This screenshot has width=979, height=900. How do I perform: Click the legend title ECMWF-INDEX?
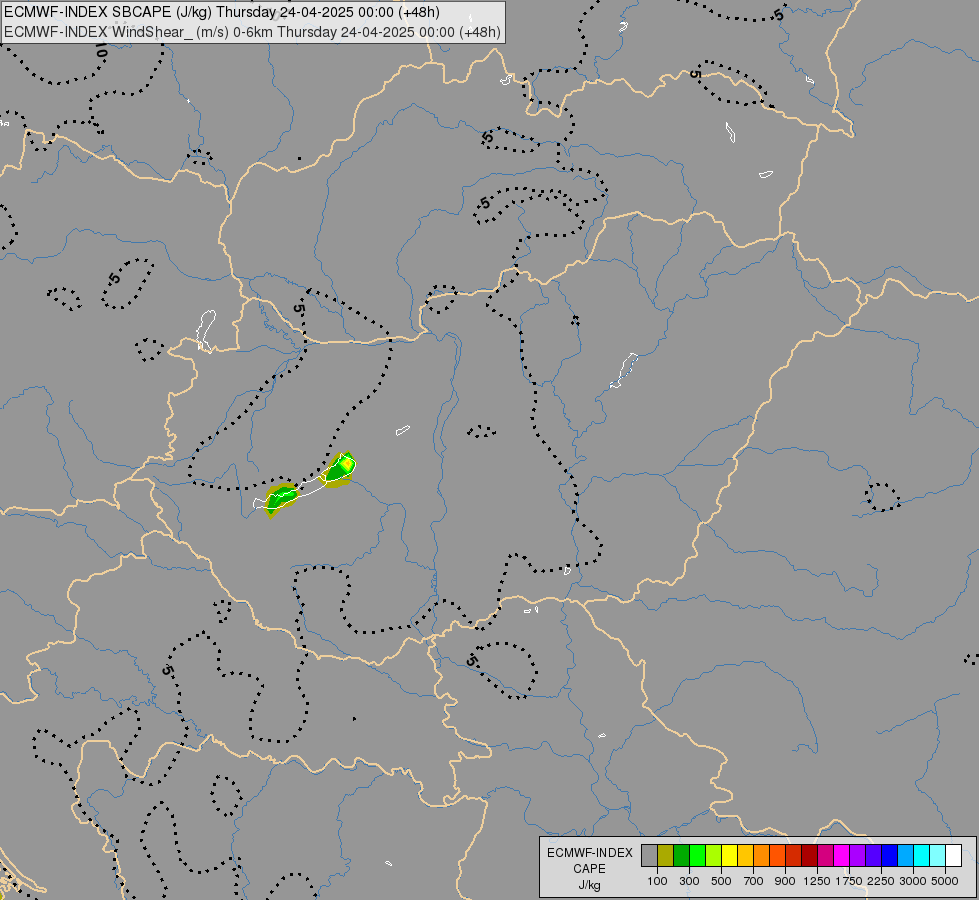pyautogui.click(x=590, y=853)
